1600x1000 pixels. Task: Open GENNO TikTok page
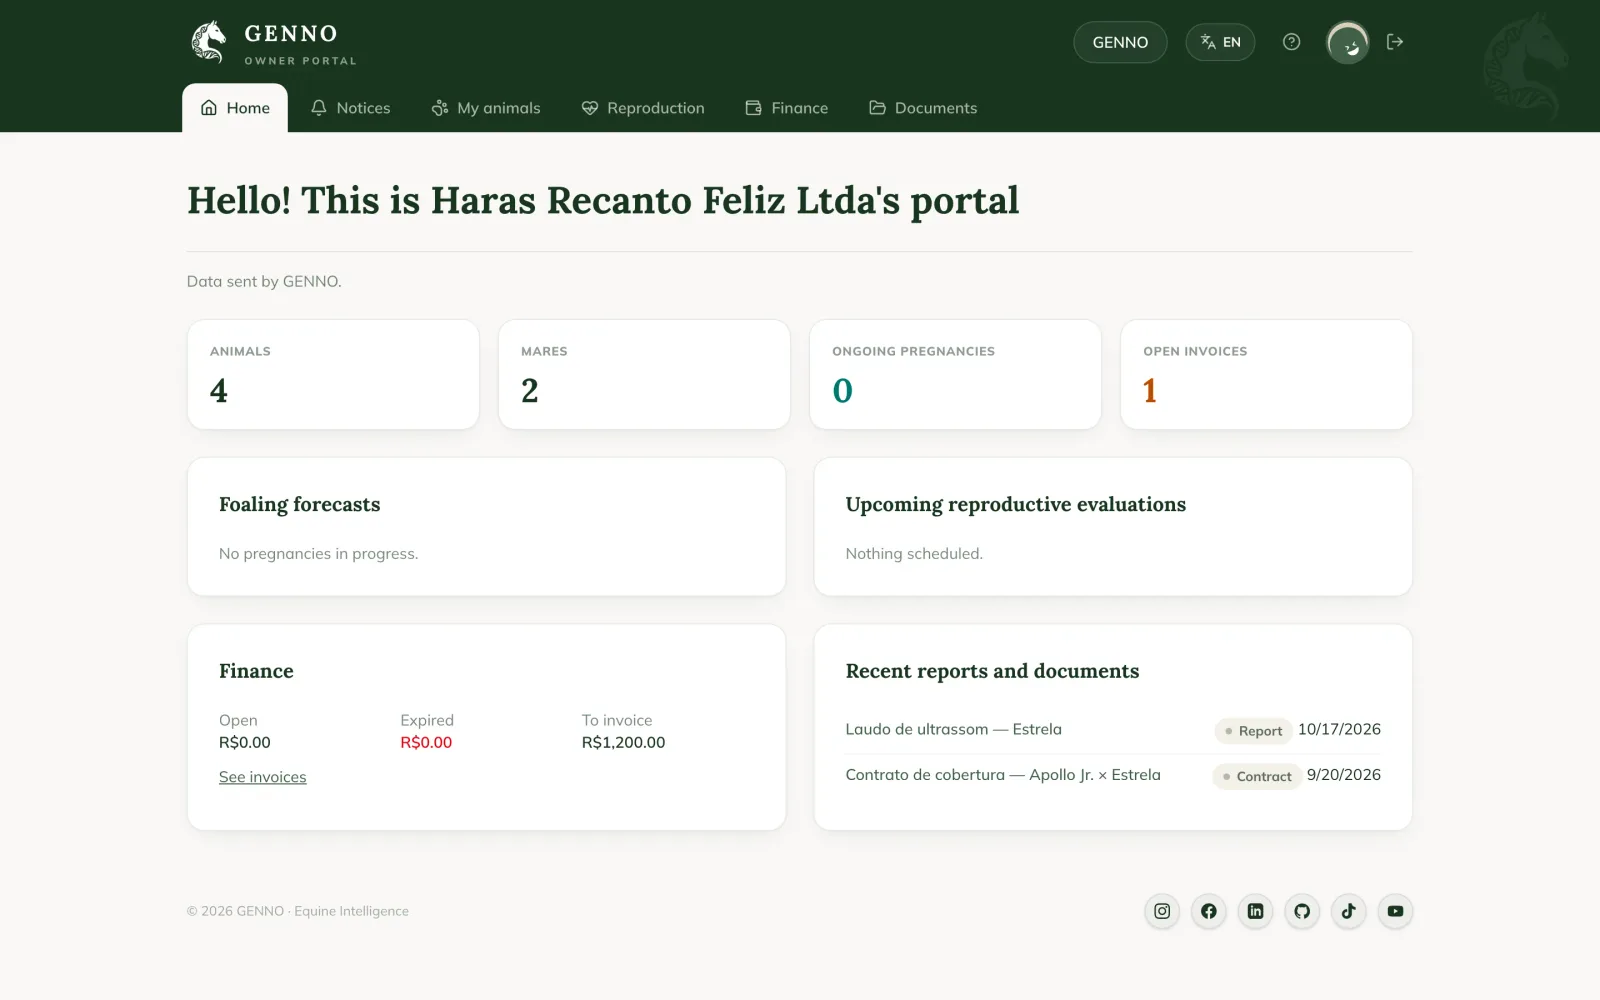(1349, 911)
